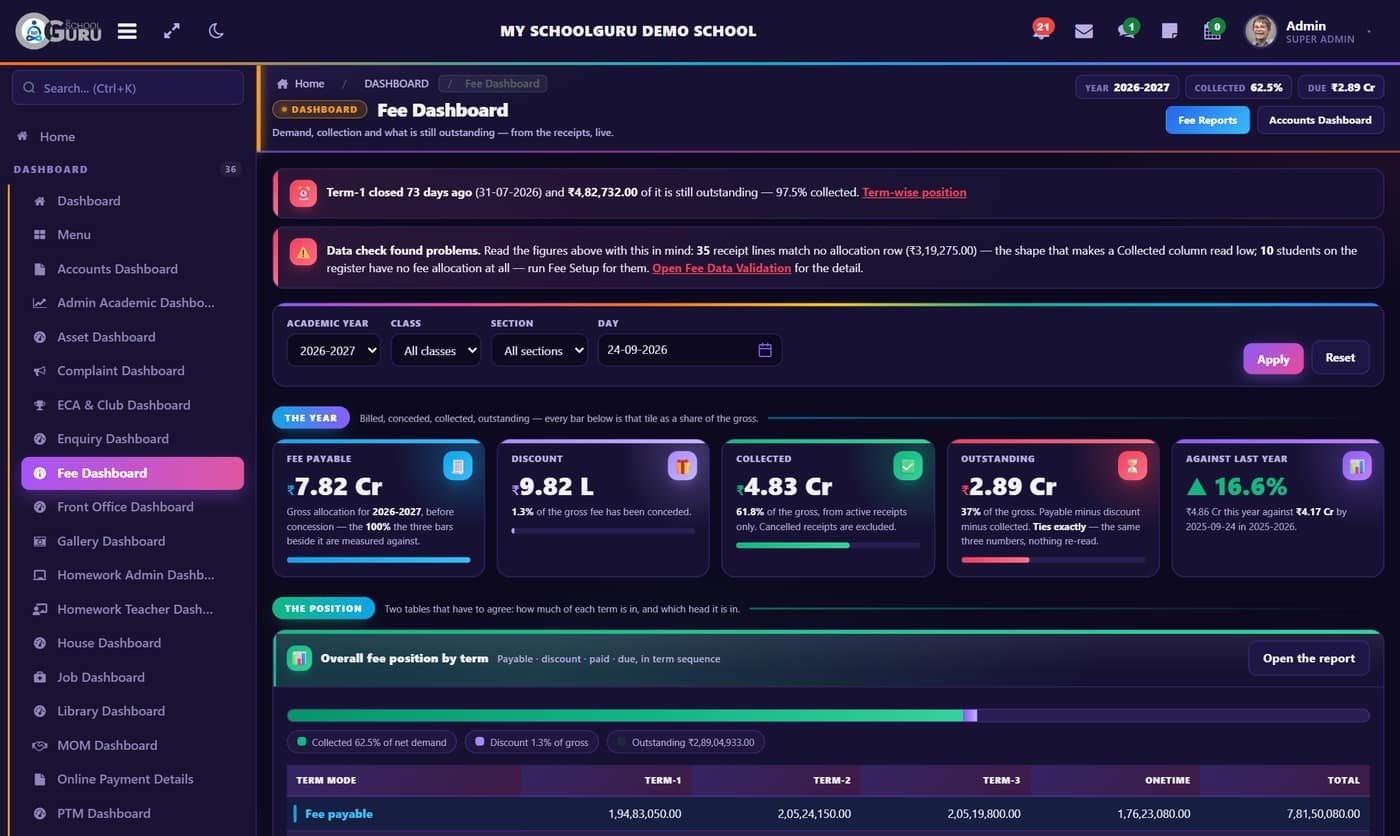Open the Class All classes dropdown
Viewport: 1400px width, 836px height.
tap(435, 350)
